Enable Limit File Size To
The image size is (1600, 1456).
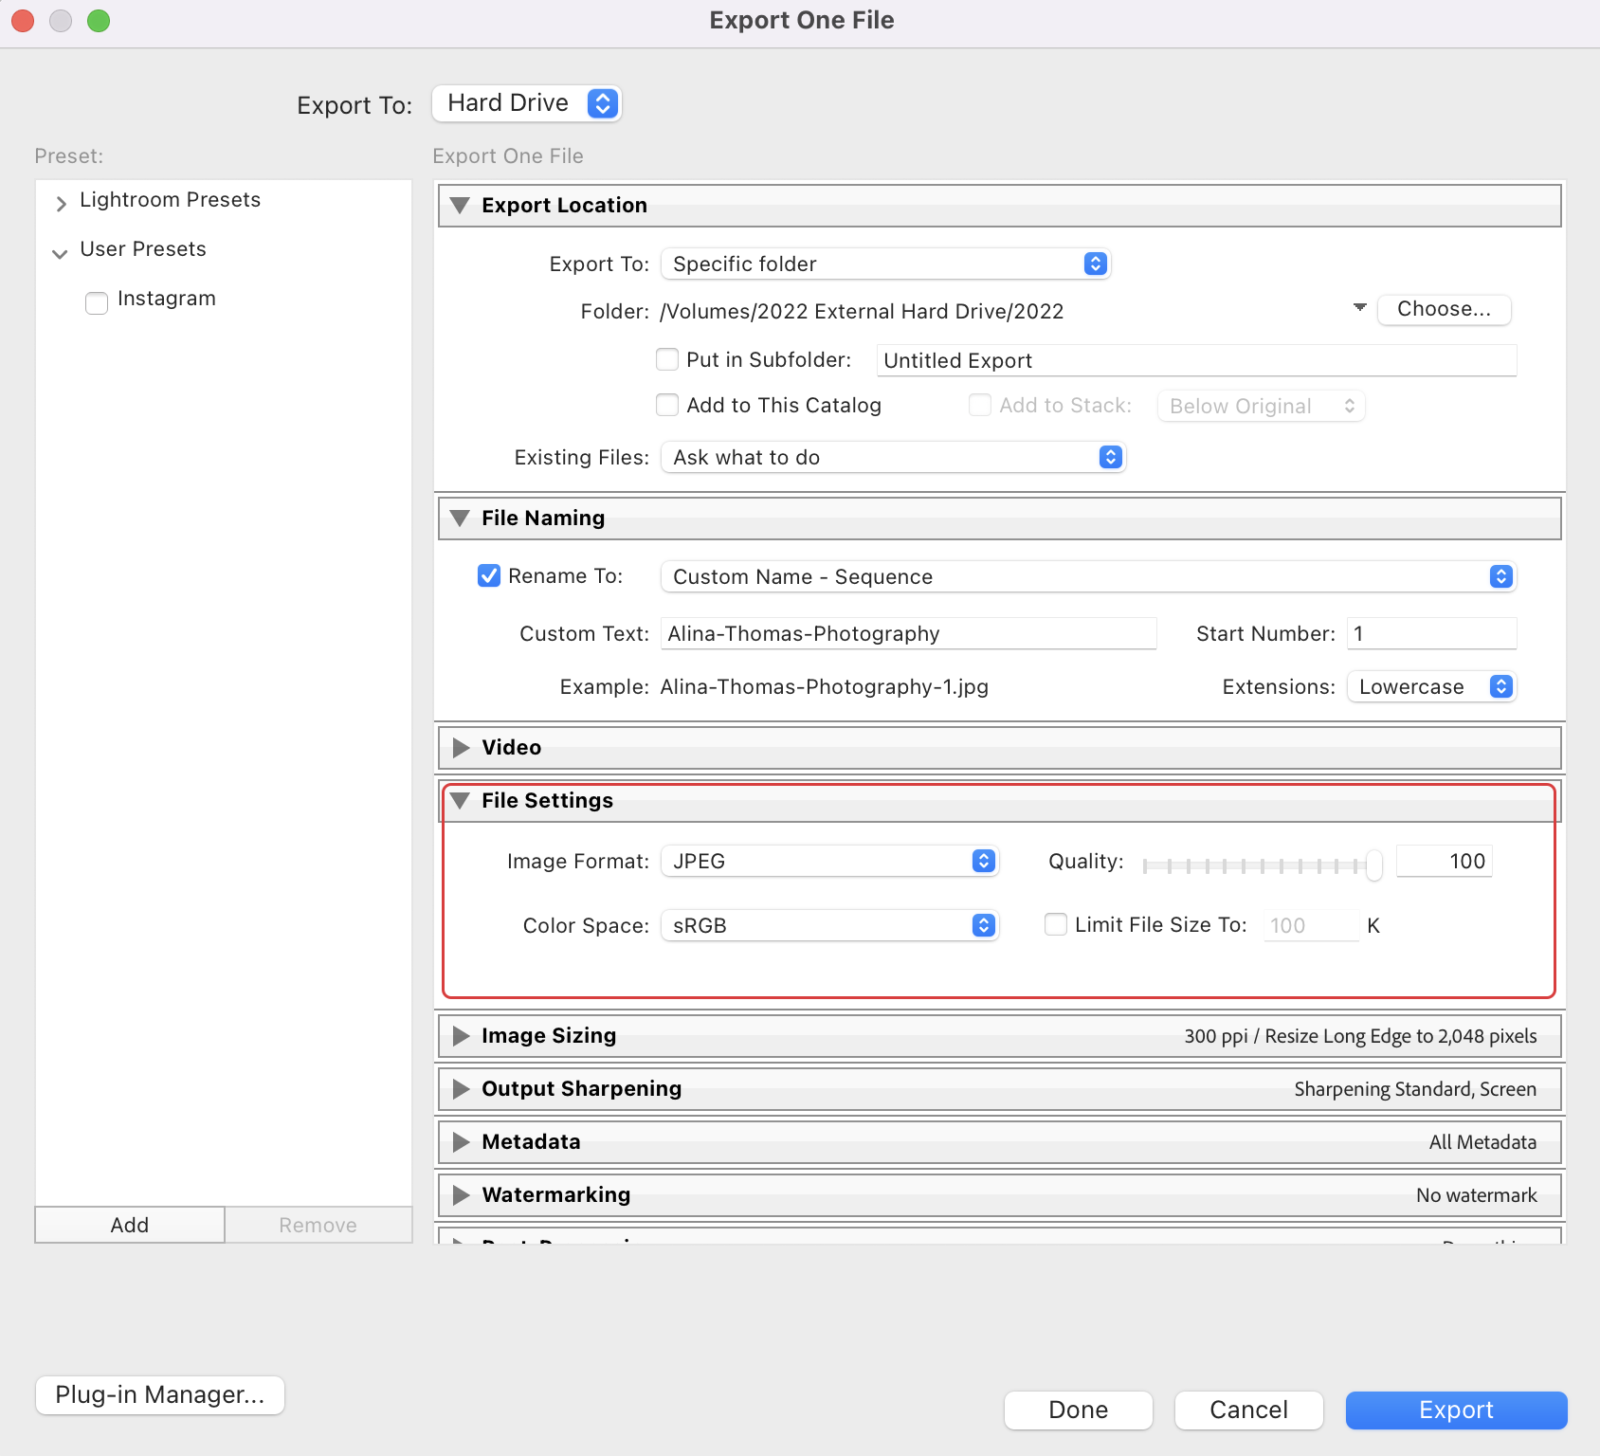1056,924
